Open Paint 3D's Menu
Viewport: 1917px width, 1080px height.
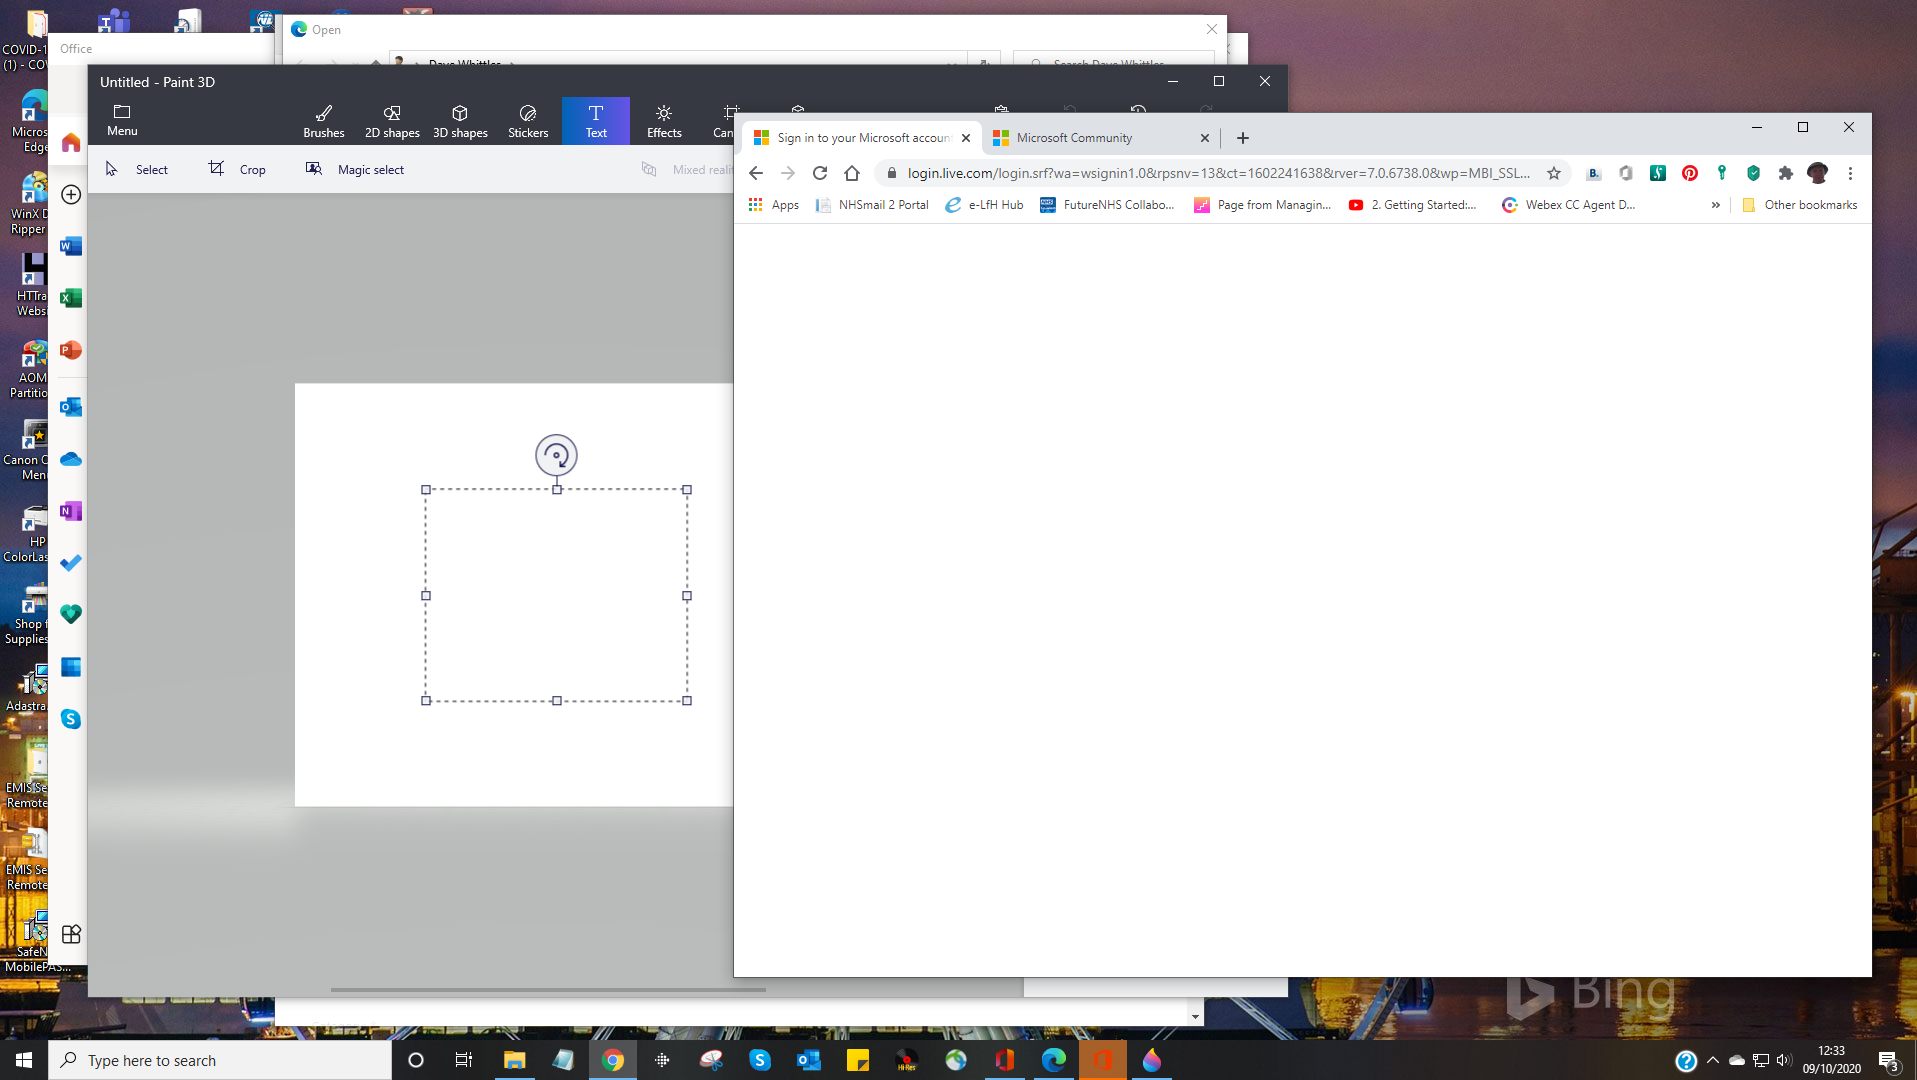tap(121, 120)
